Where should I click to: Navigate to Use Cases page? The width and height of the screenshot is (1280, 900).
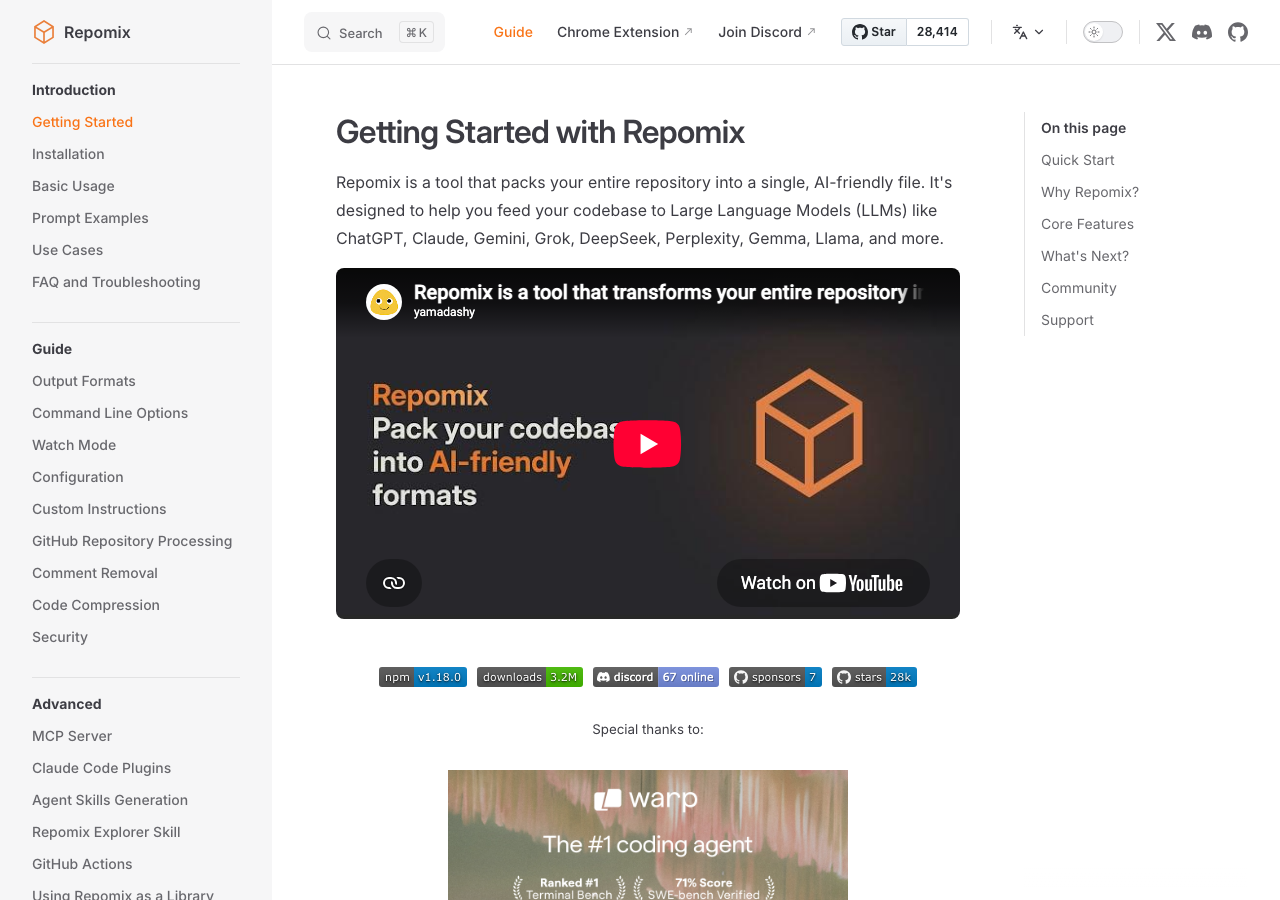[67, 250]
